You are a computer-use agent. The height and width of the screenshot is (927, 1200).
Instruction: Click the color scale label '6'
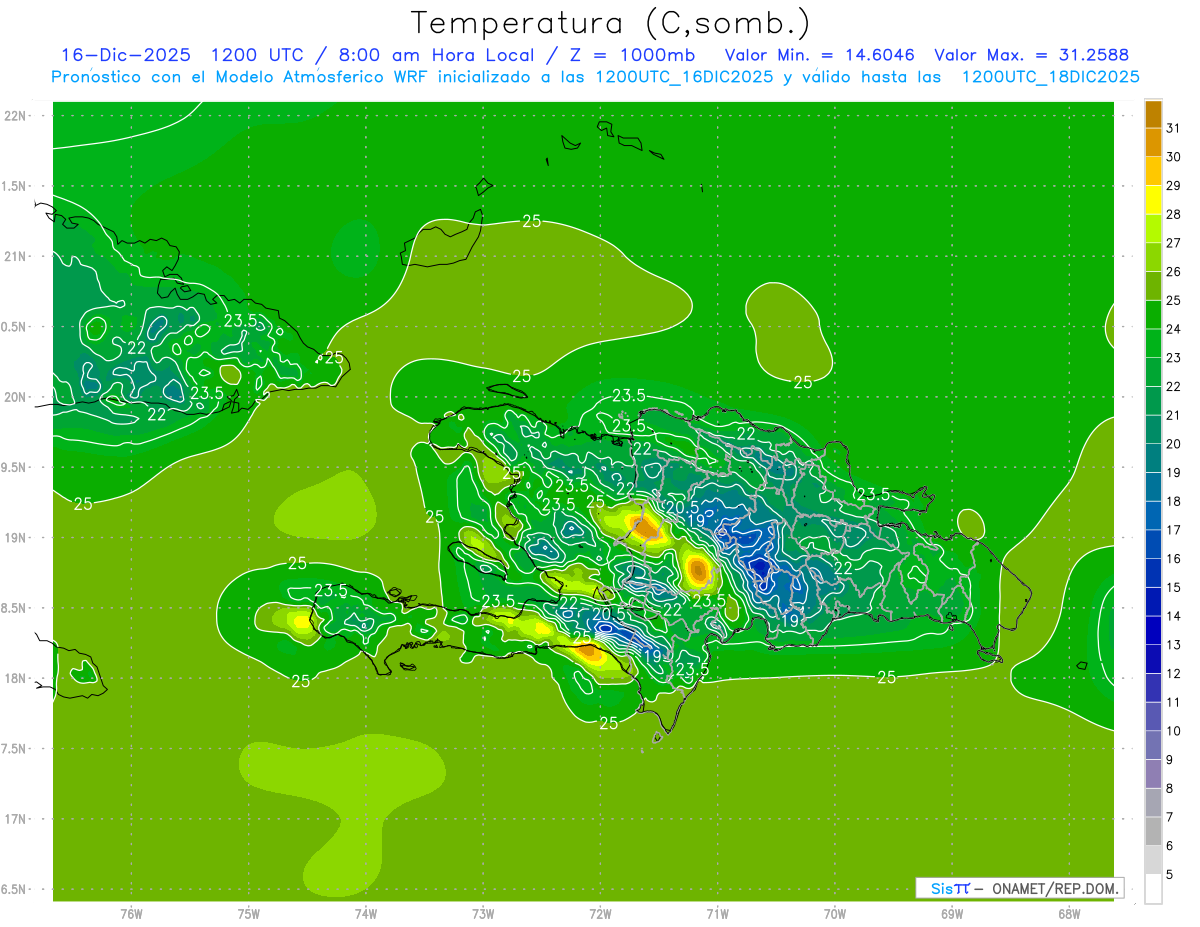(x=1170, y=846)
